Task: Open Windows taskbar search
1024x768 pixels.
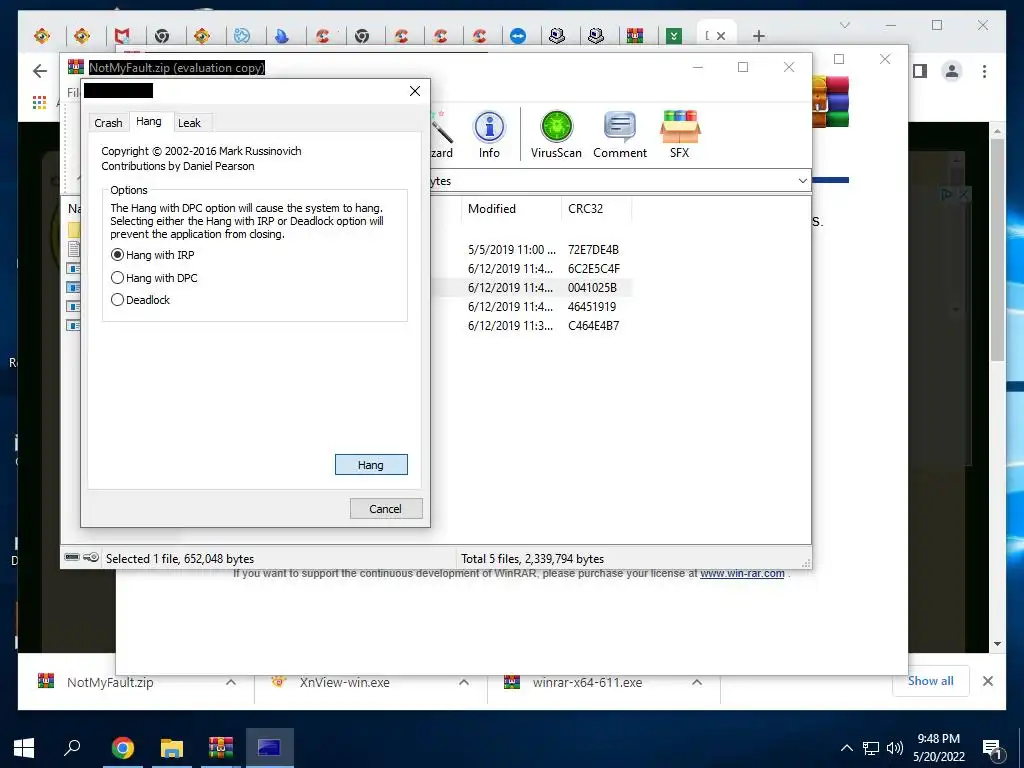Action: [x=72, y=748]
